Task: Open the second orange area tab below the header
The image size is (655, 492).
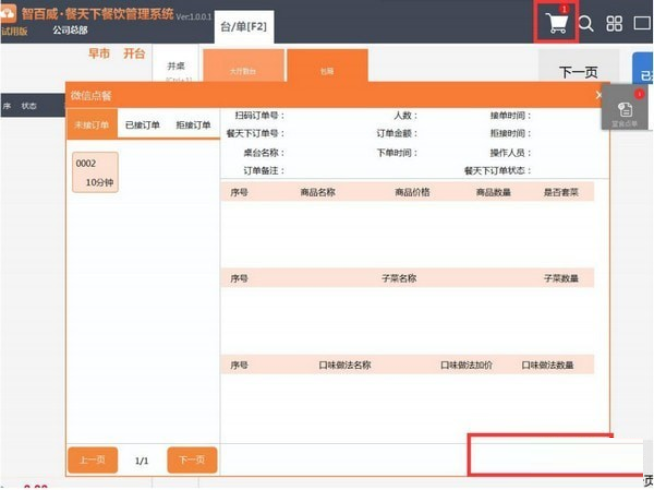Action: 327,66
